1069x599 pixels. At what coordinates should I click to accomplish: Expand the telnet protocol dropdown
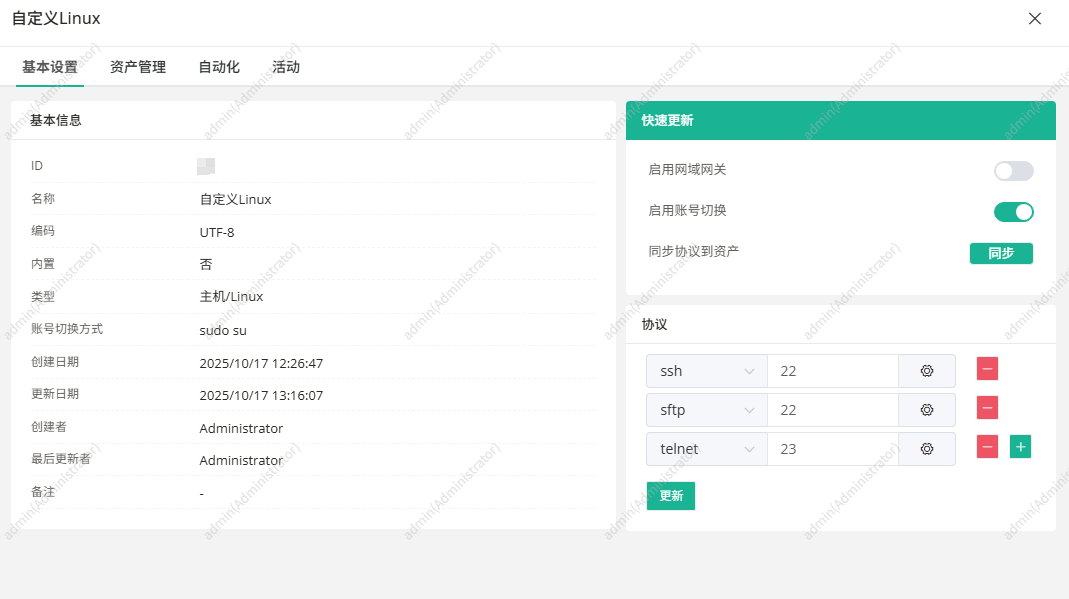[x=706, y=449]
